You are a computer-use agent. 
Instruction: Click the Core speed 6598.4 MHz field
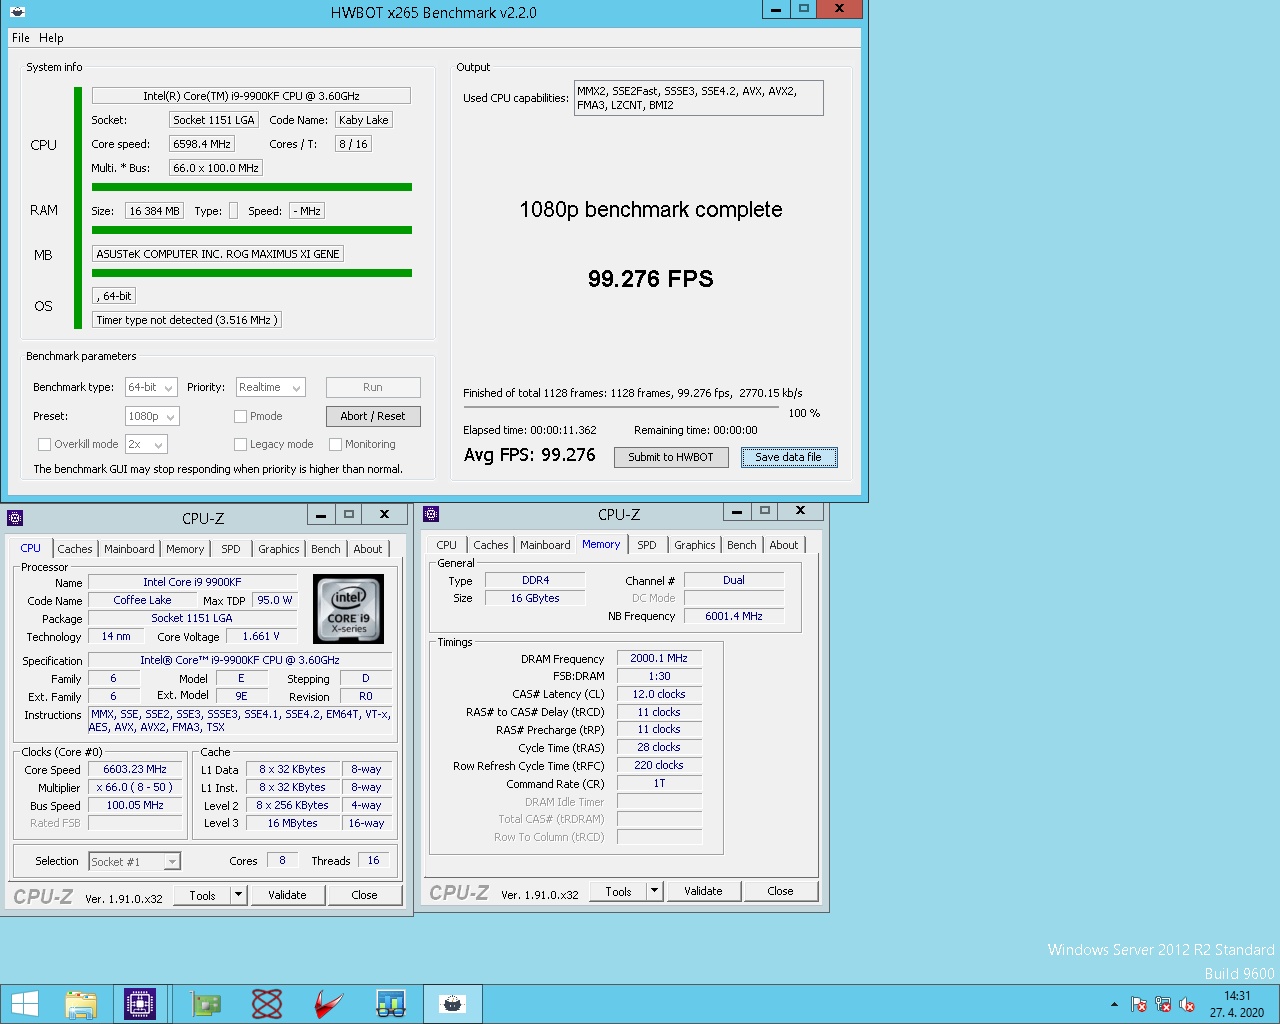[x=203, y=144]
